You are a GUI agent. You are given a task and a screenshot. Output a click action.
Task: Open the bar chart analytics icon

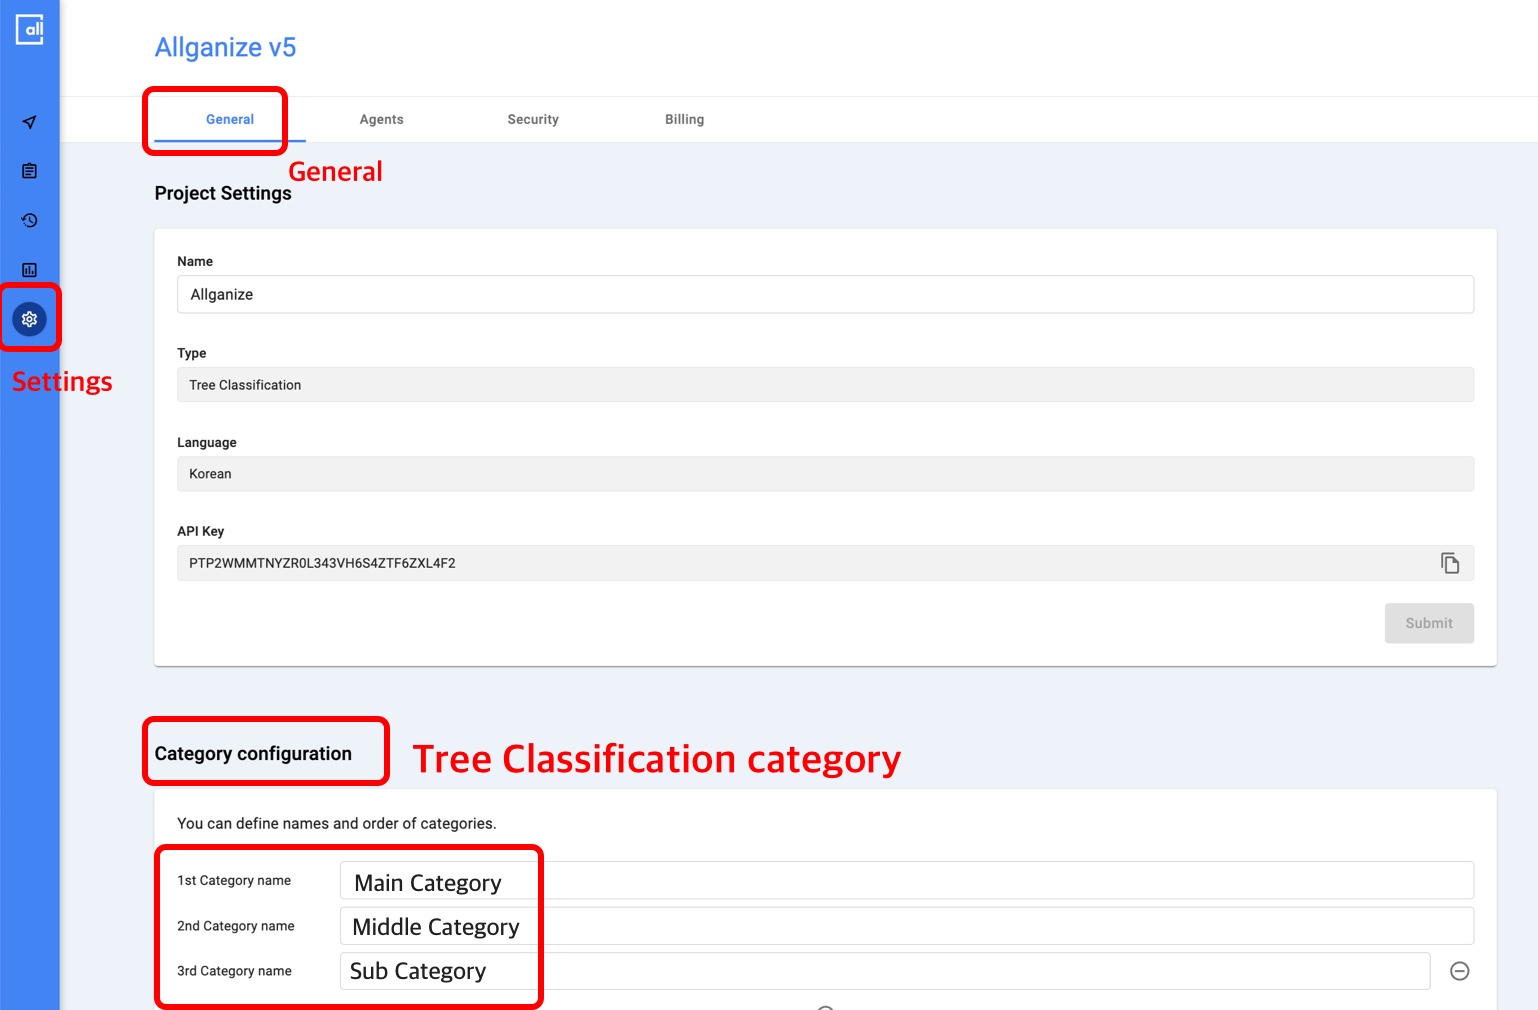[x=30, y=270]
